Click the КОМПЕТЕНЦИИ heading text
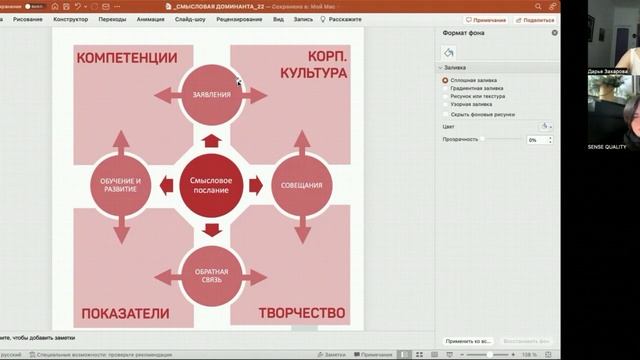This screenshot has height=360, width=640. pos(127,58)
